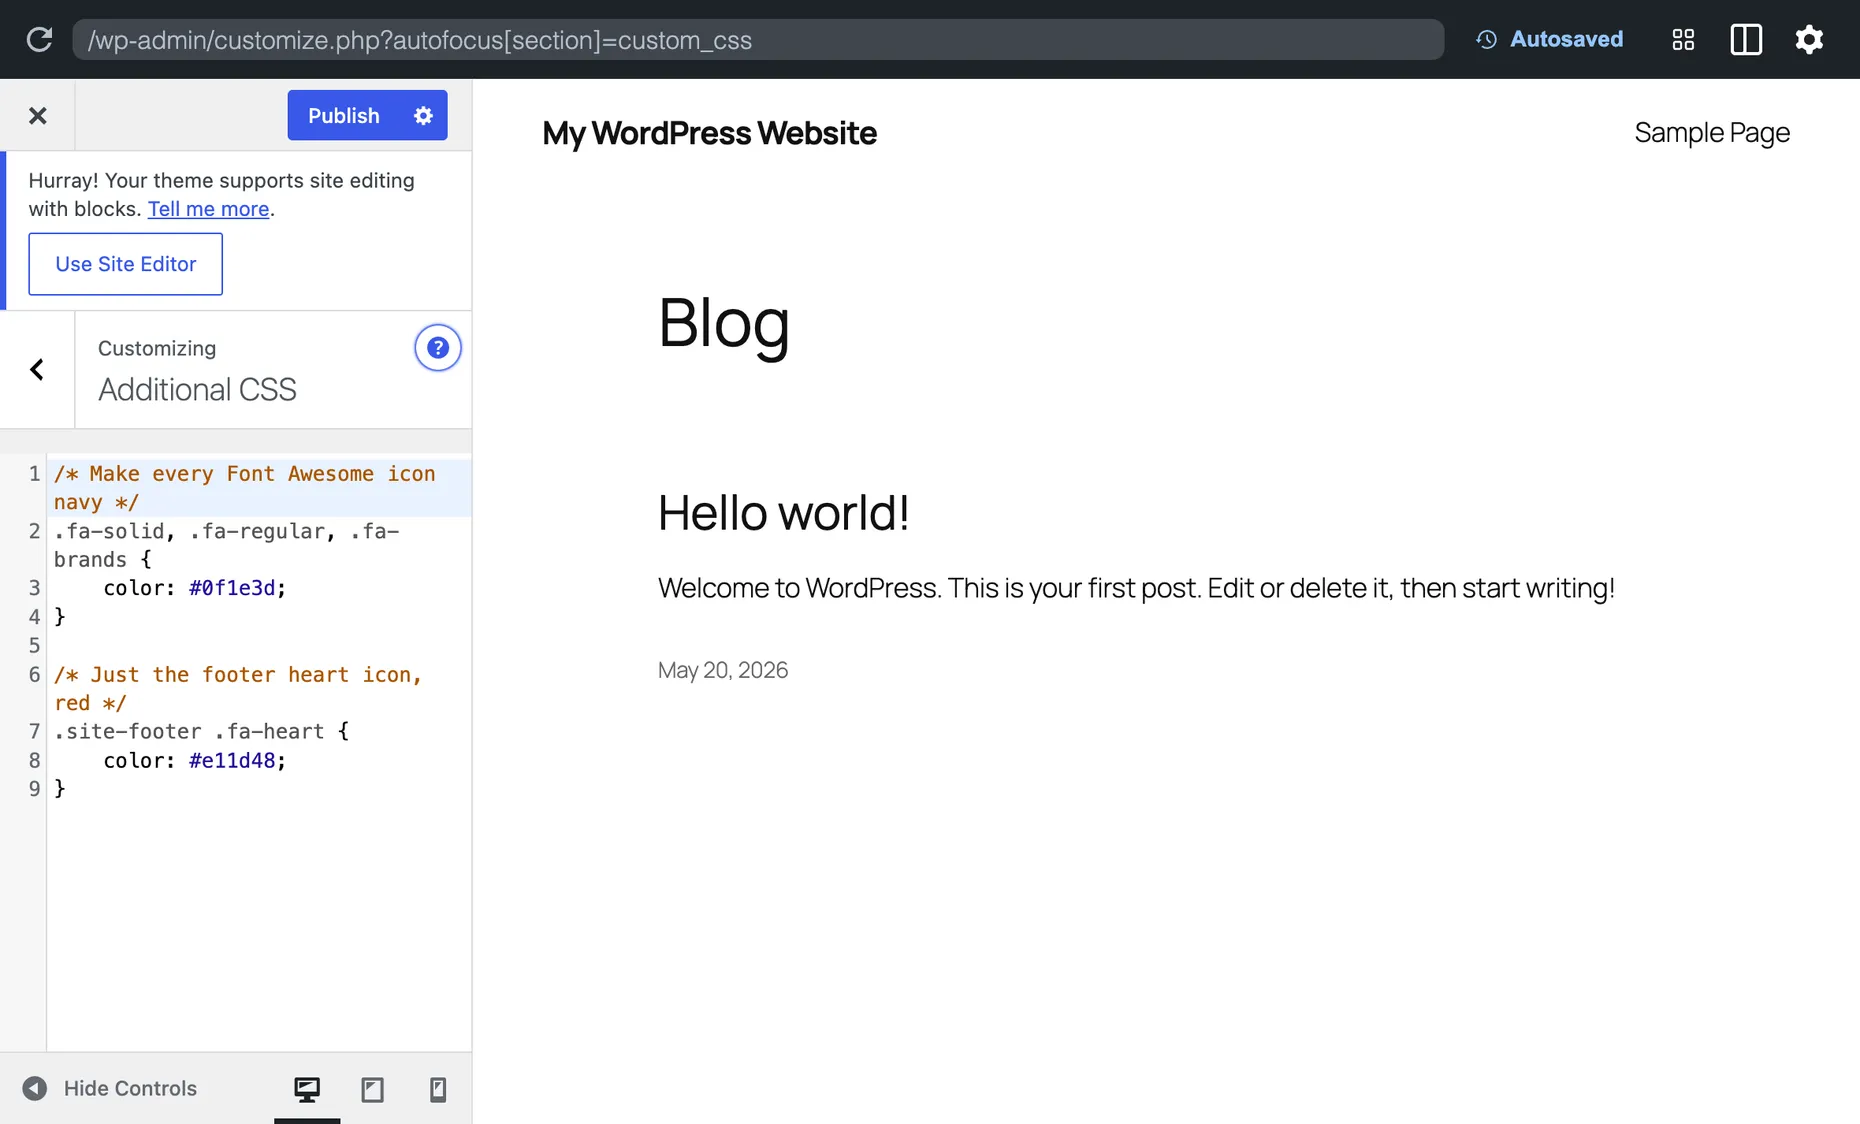Viewport: 1860px width, 1124px height.
Task: Click the #0f1e3d color value
Action: click(x=232, y=588)
